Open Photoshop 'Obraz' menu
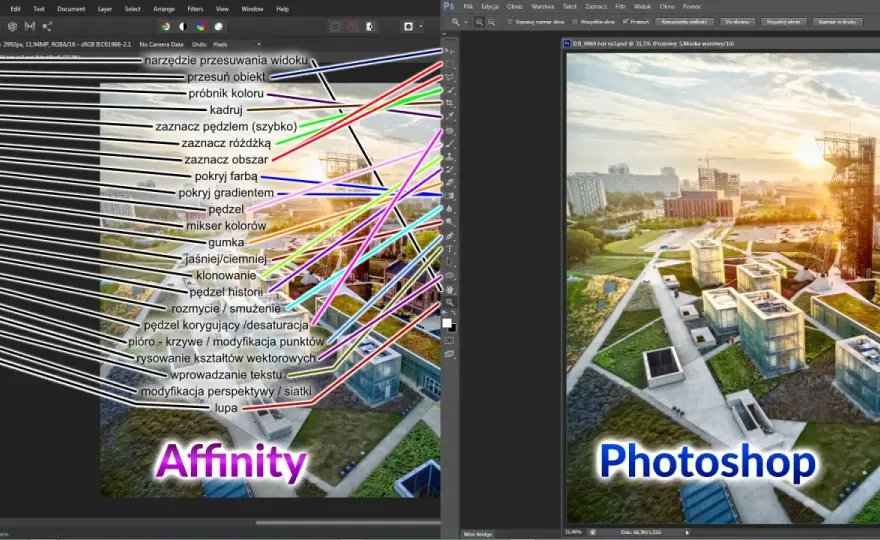Image resolution: width=880 pixels, height=540 pixels. point(515,7)
